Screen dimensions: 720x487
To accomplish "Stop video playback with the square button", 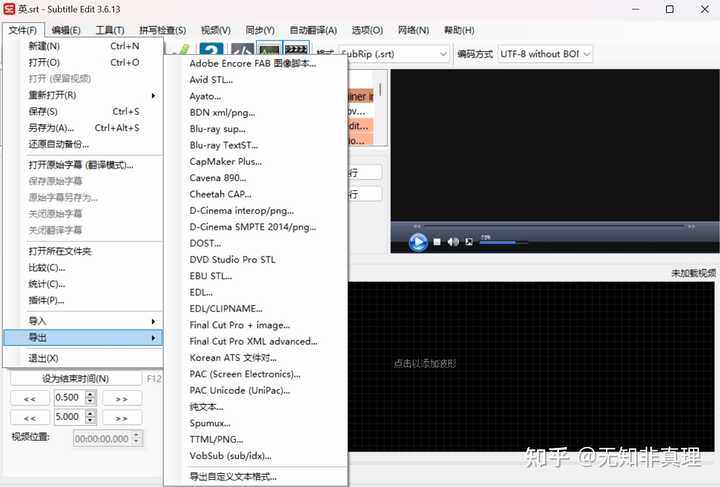I will [x=437, y=242].
